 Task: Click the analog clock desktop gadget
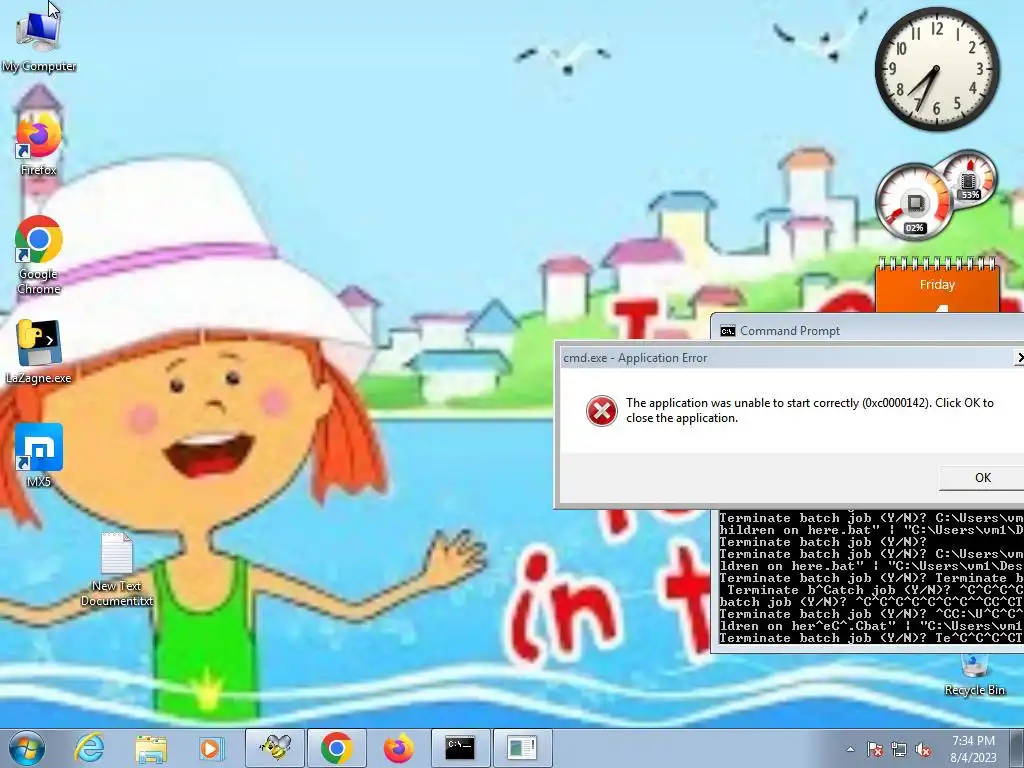[x=936, y=69]
